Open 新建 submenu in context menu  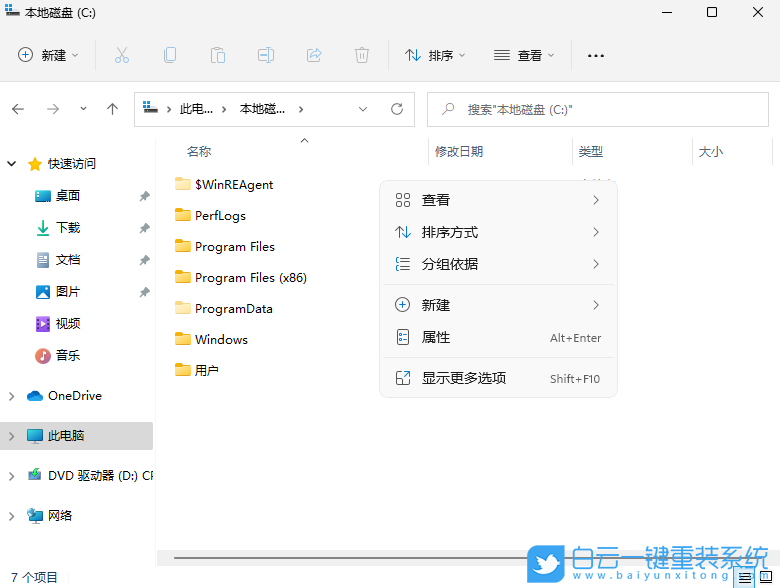point(498,305)
